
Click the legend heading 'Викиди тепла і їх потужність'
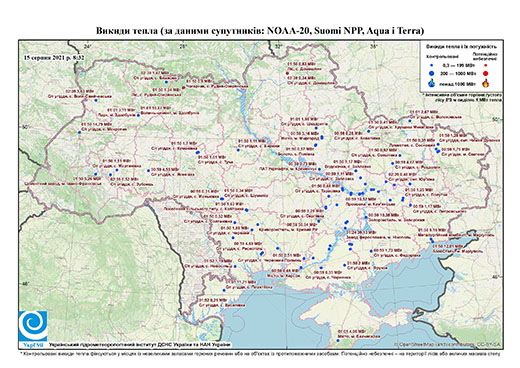[461, 47]
